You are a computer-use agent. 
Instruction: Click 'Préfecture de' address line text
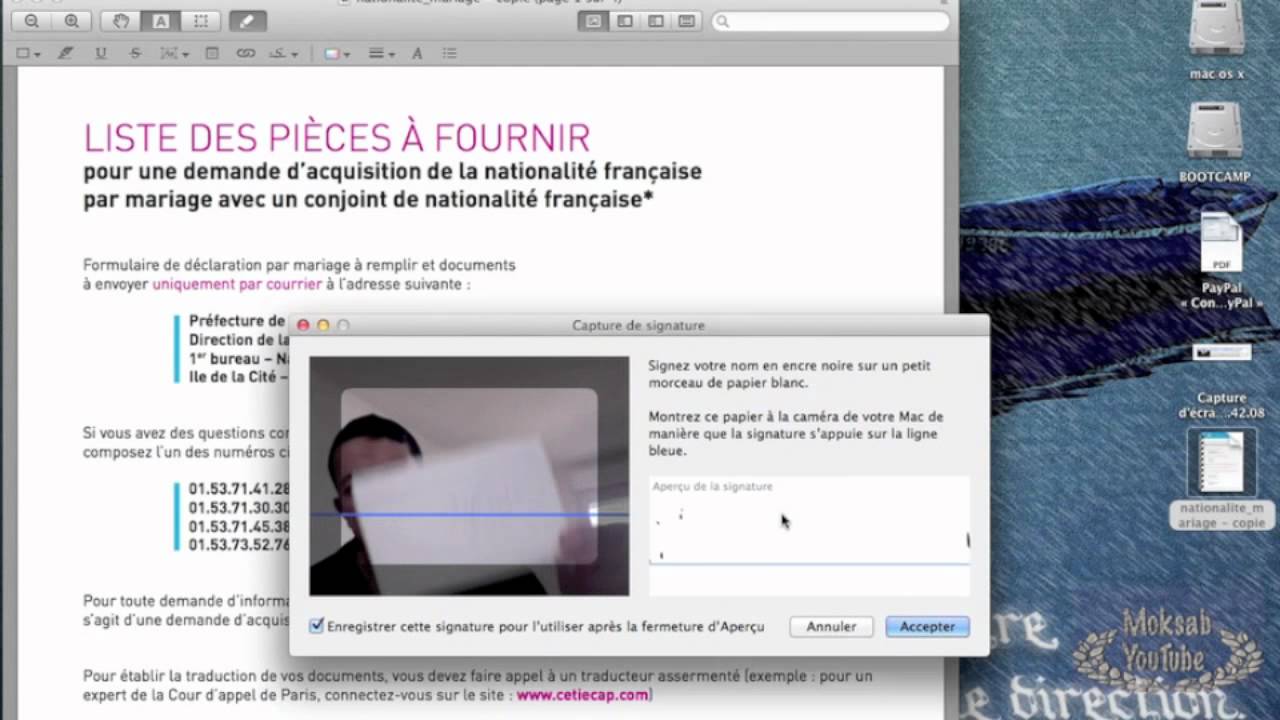(x=237, y=321)
